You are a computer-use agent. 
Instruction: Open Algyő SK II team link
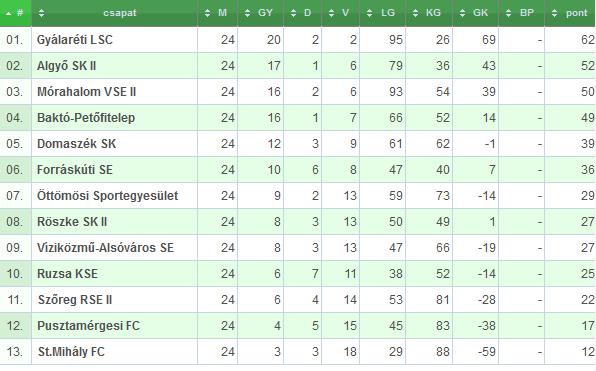pyautogui.click(x=67, y=66)
